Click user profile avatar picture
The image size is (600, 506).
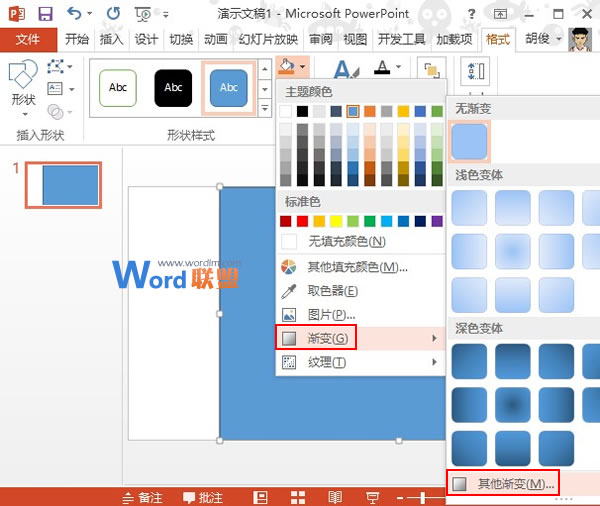click(580, 40)
